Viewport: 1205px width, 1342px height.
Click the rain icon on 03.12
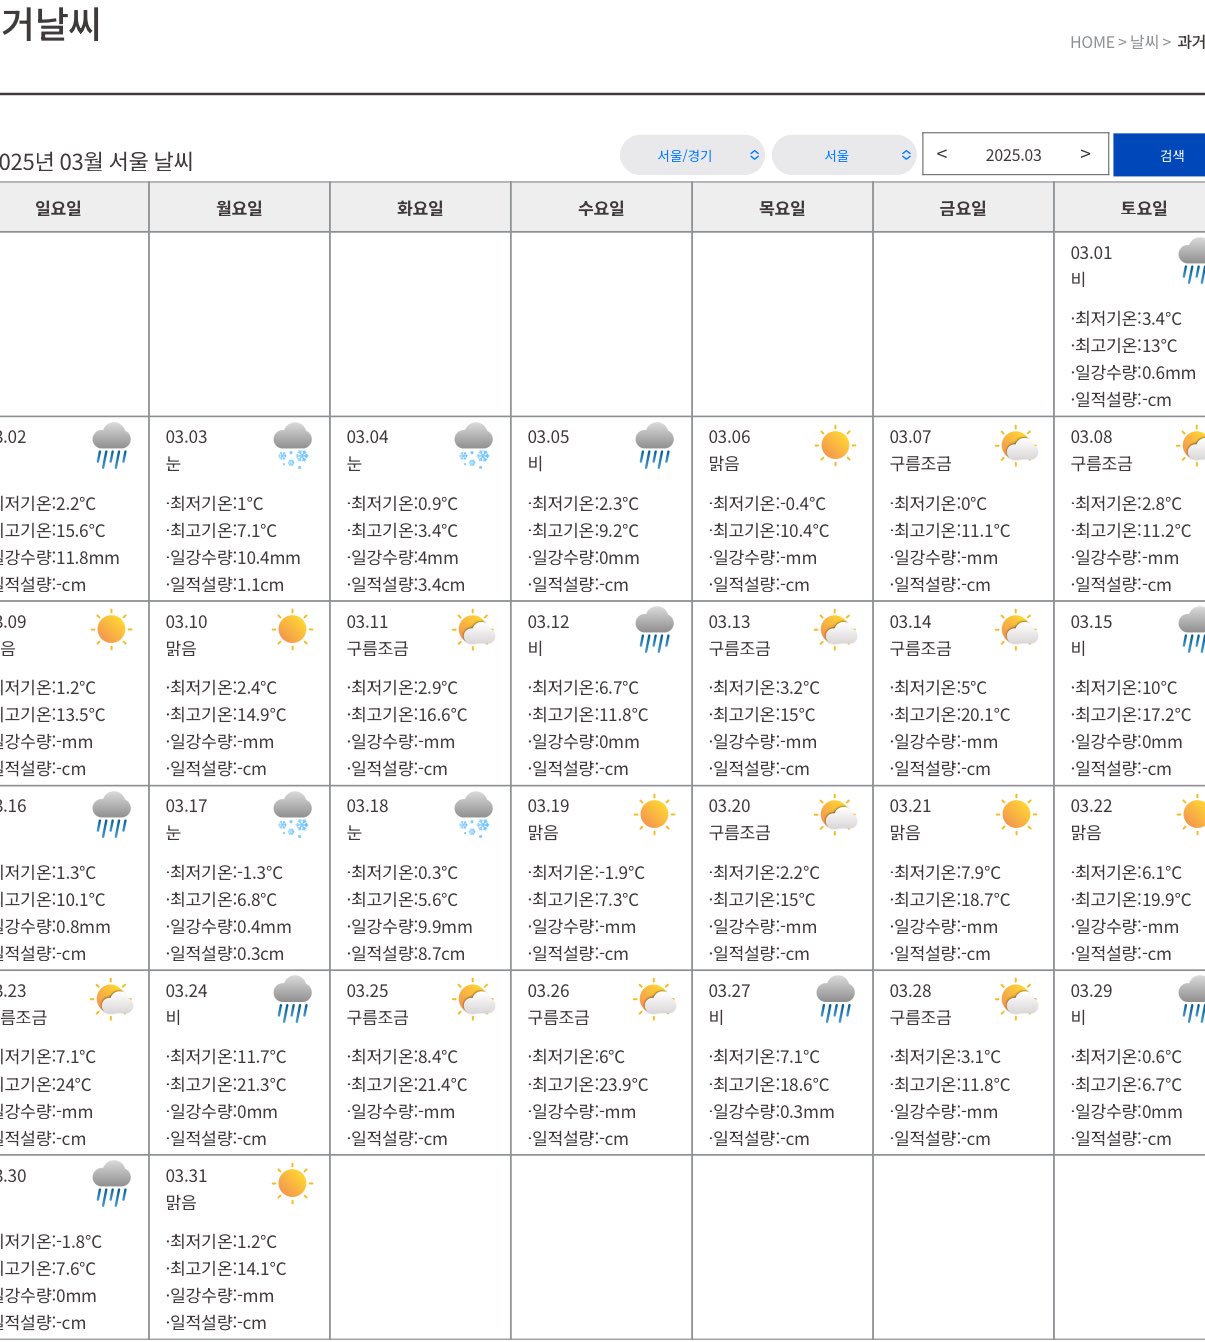click(x=654, y=629)
